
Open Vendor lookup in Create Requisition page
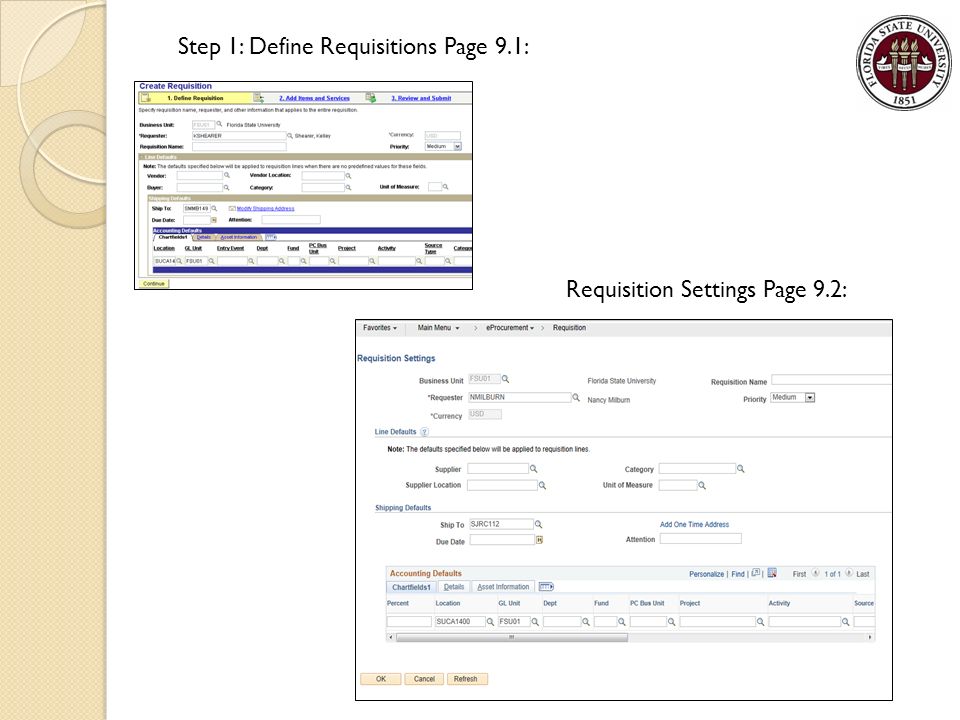tap(227, 176)
